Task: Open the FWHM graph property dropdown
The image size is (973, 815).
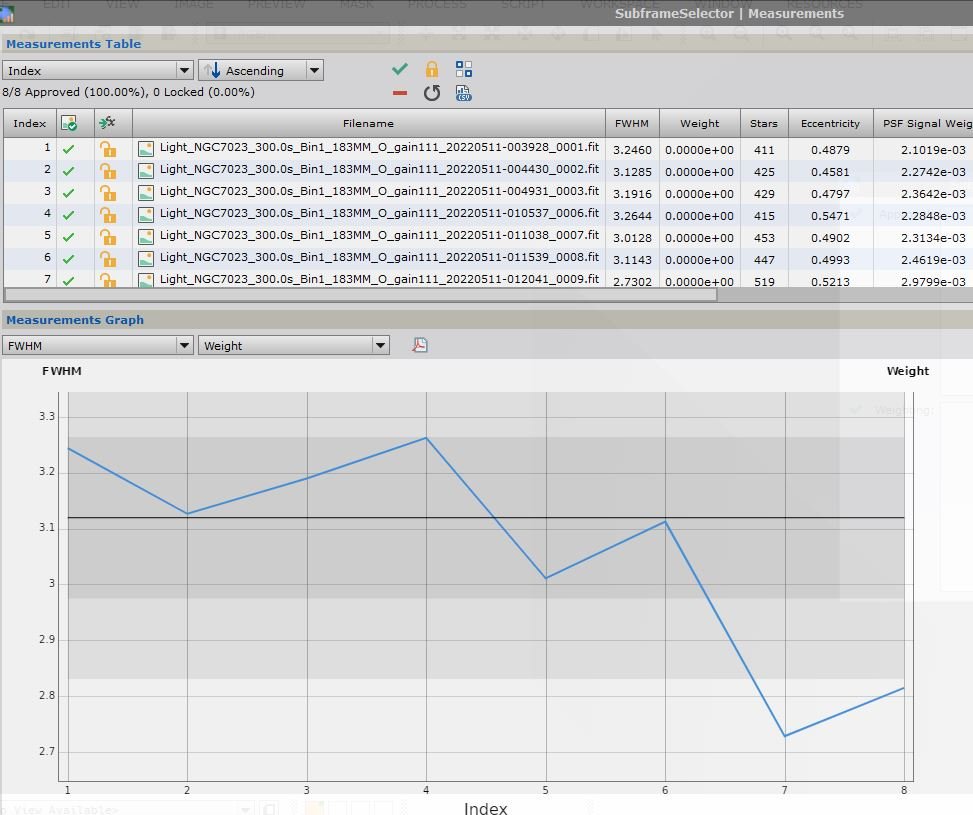Action: tap(97, 346)
